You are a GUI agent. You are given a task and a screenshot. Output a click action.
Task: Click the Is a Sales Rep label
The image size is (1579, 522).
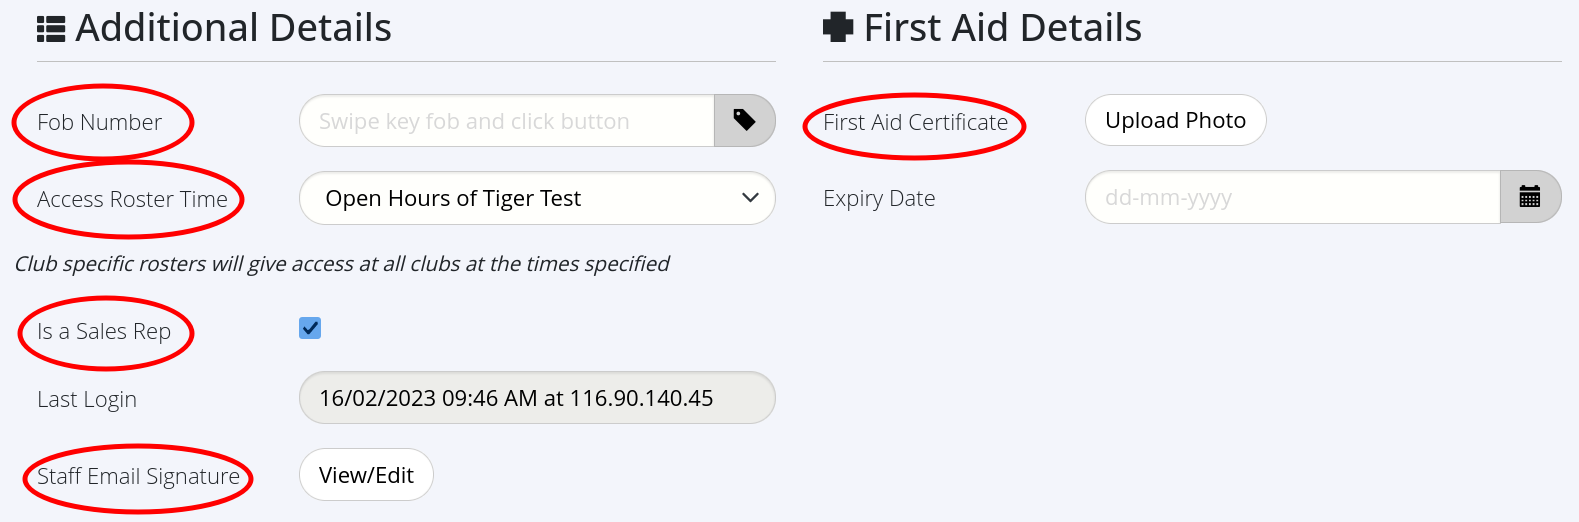pos(104,331)
